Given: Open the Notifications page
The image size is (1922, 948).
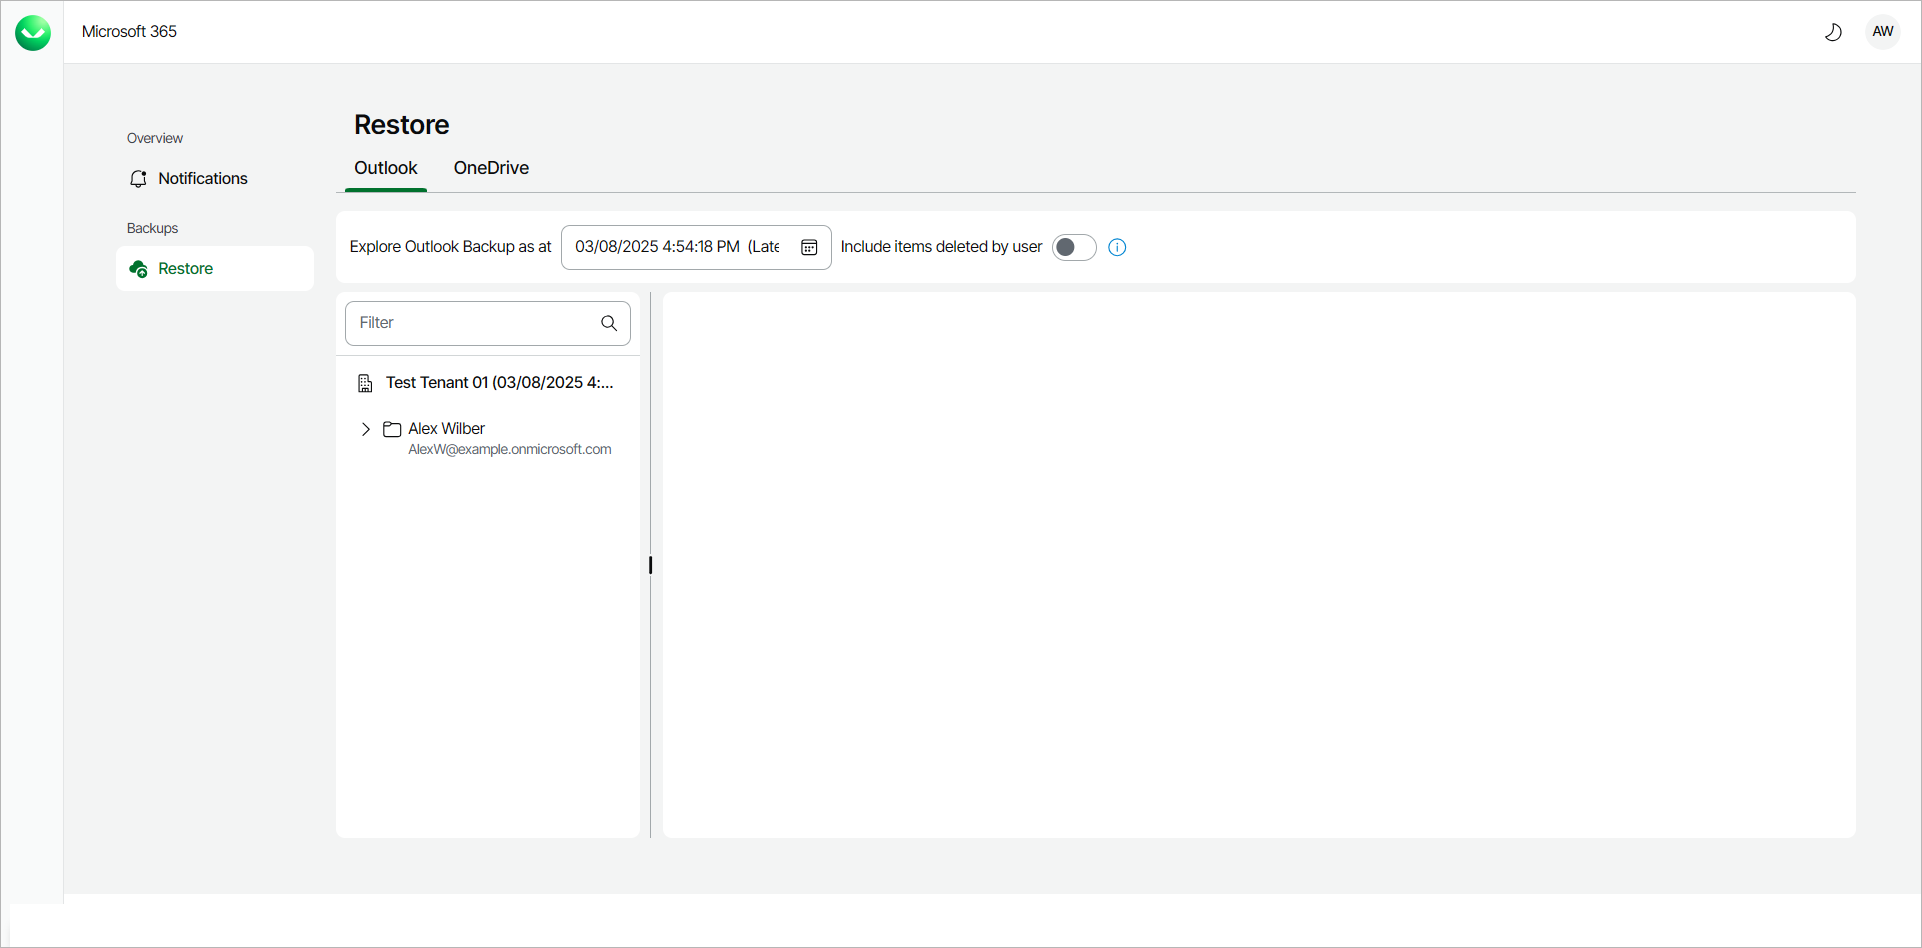Looking at the screenshot, I should [x=203, y=178].
